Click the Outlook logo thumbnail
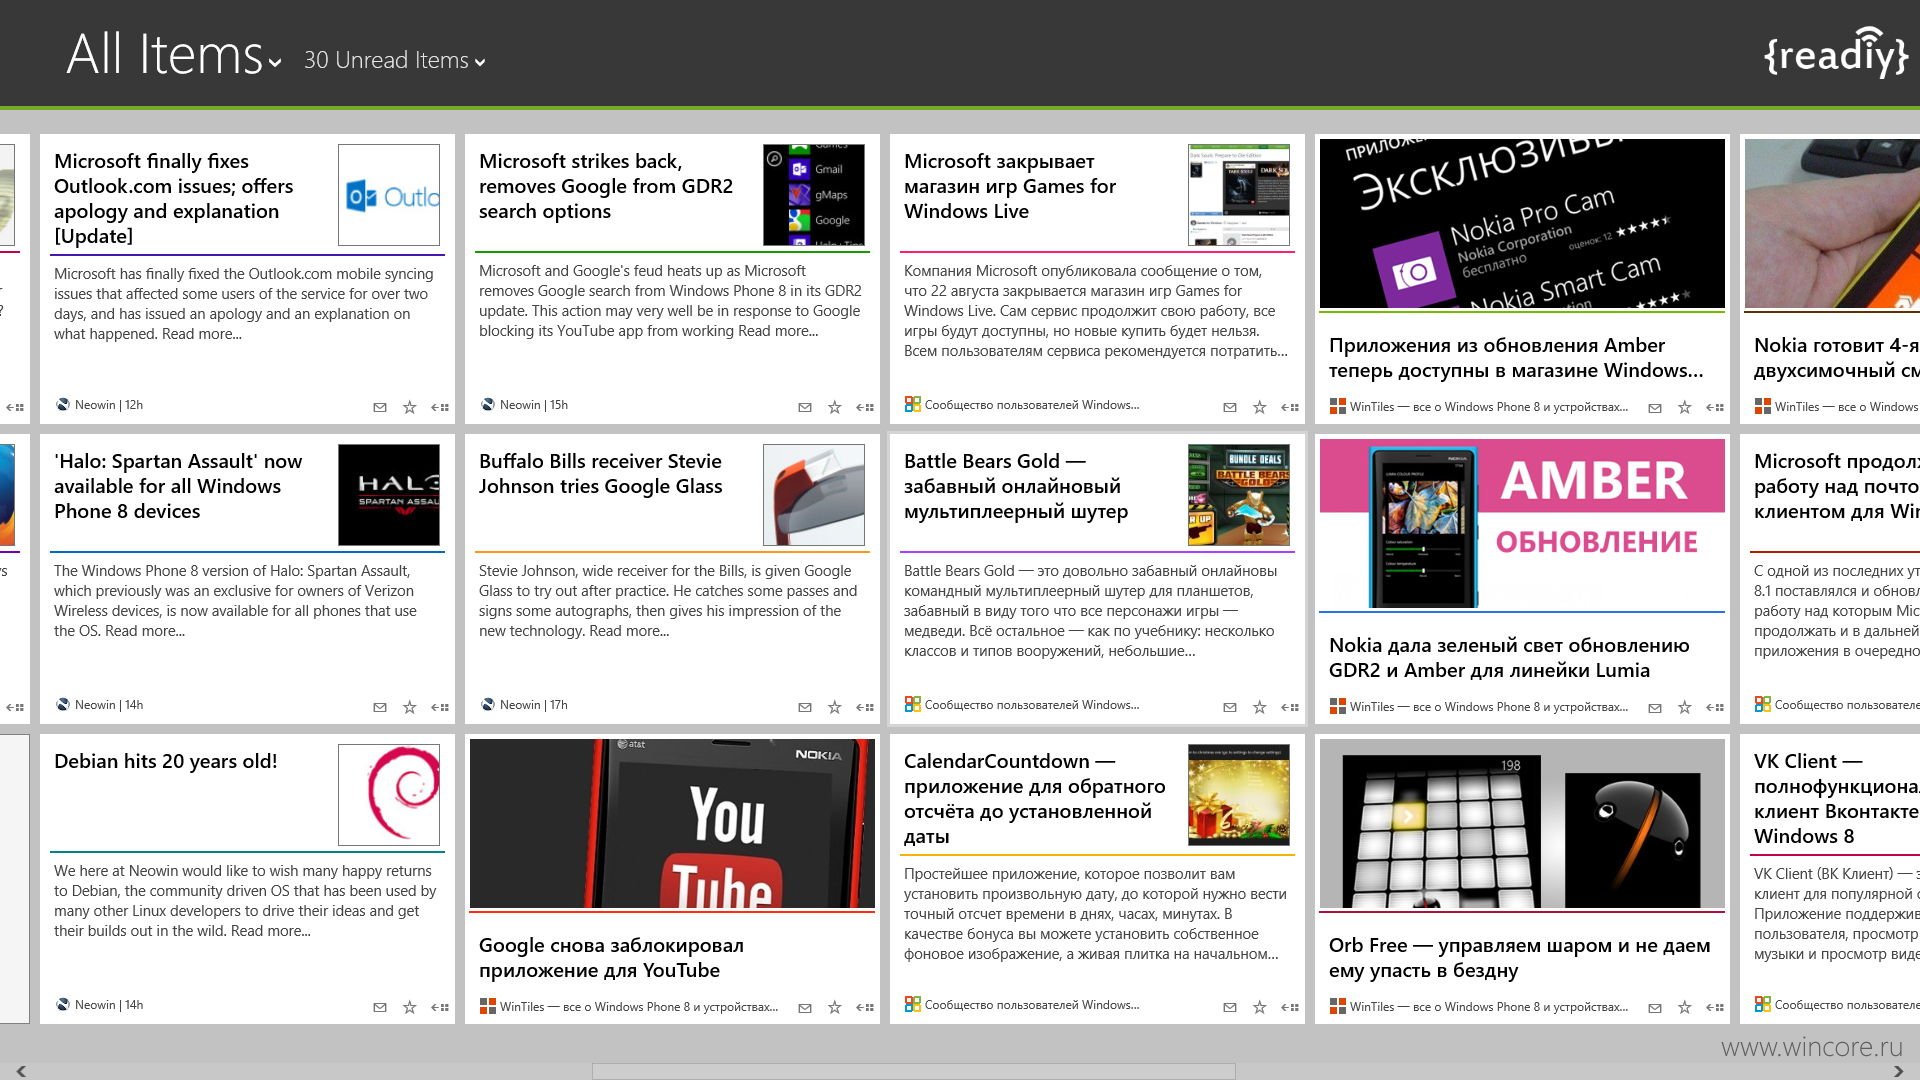 [389, 195]
